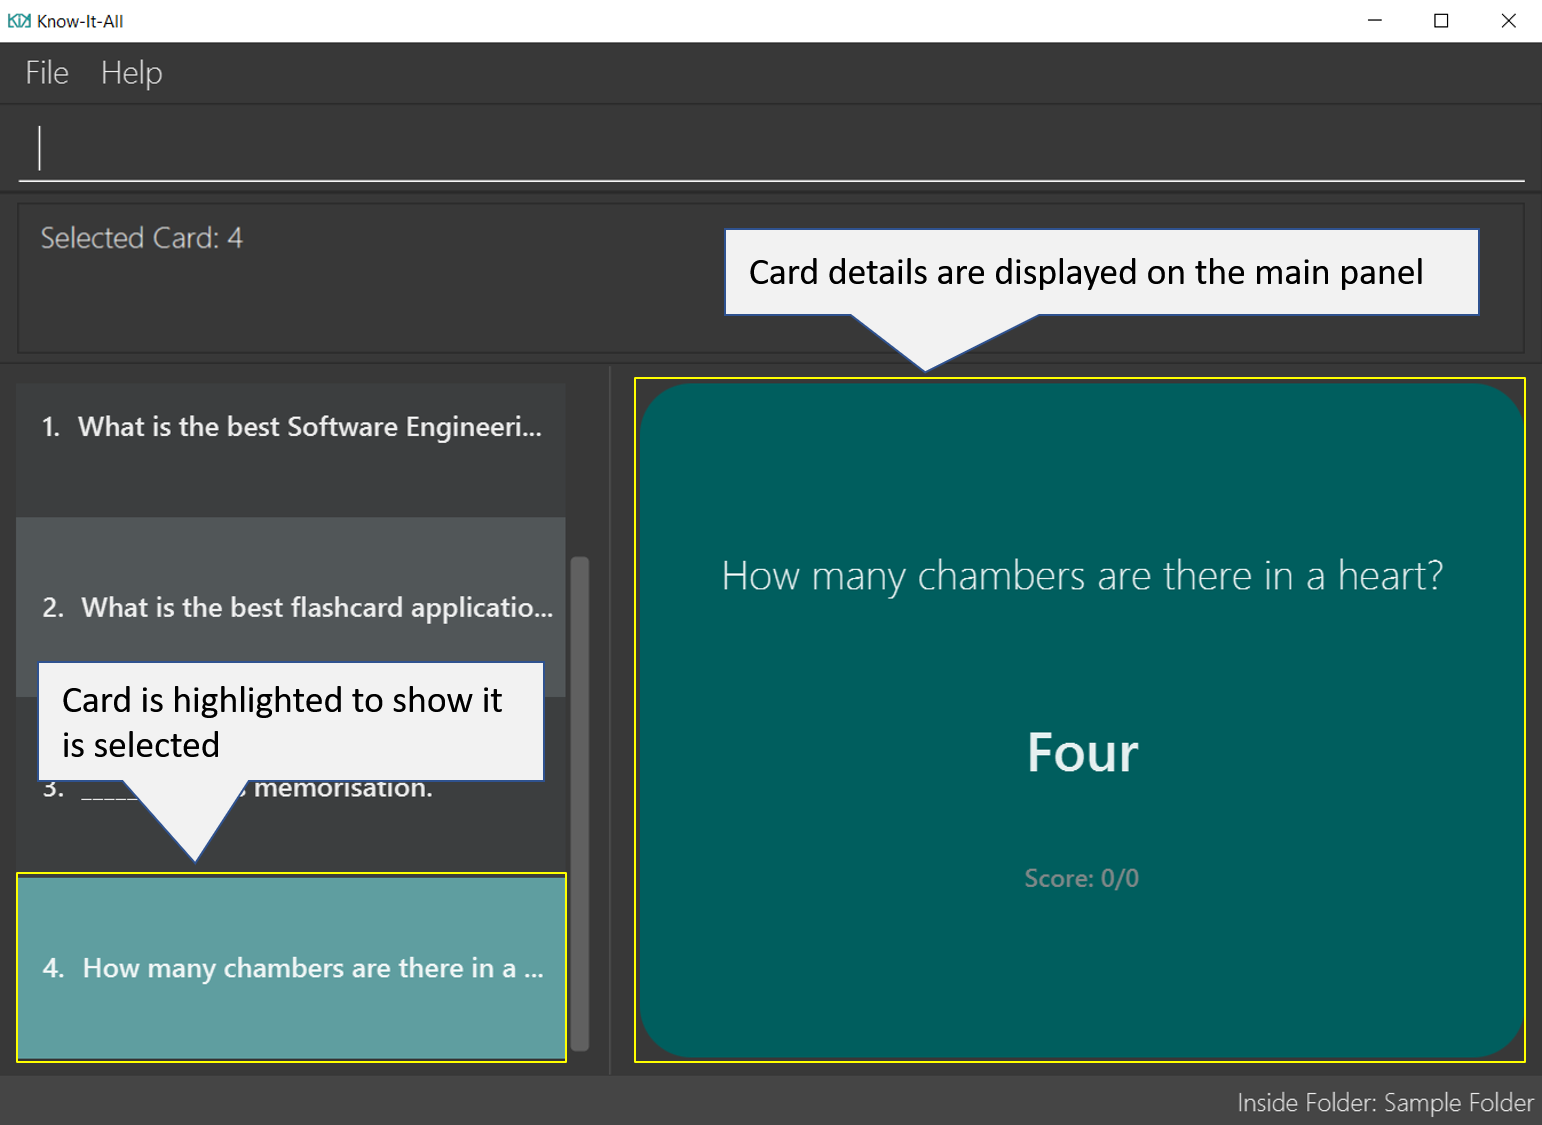Click the Know-It-All app icon in title bar
1542x1125 pixels.
point(19,21)
